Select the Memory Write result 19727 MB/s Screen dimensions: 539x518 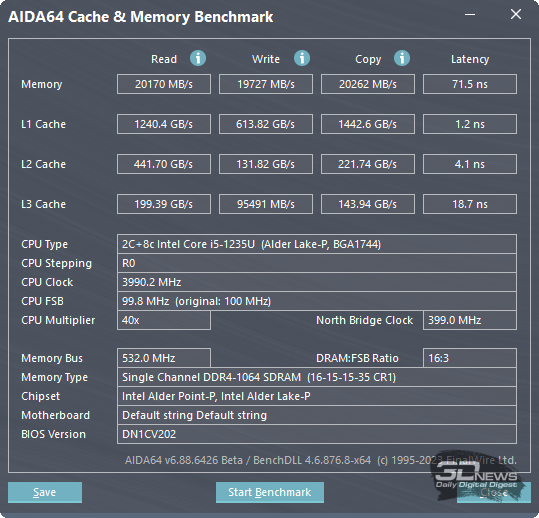266,84
